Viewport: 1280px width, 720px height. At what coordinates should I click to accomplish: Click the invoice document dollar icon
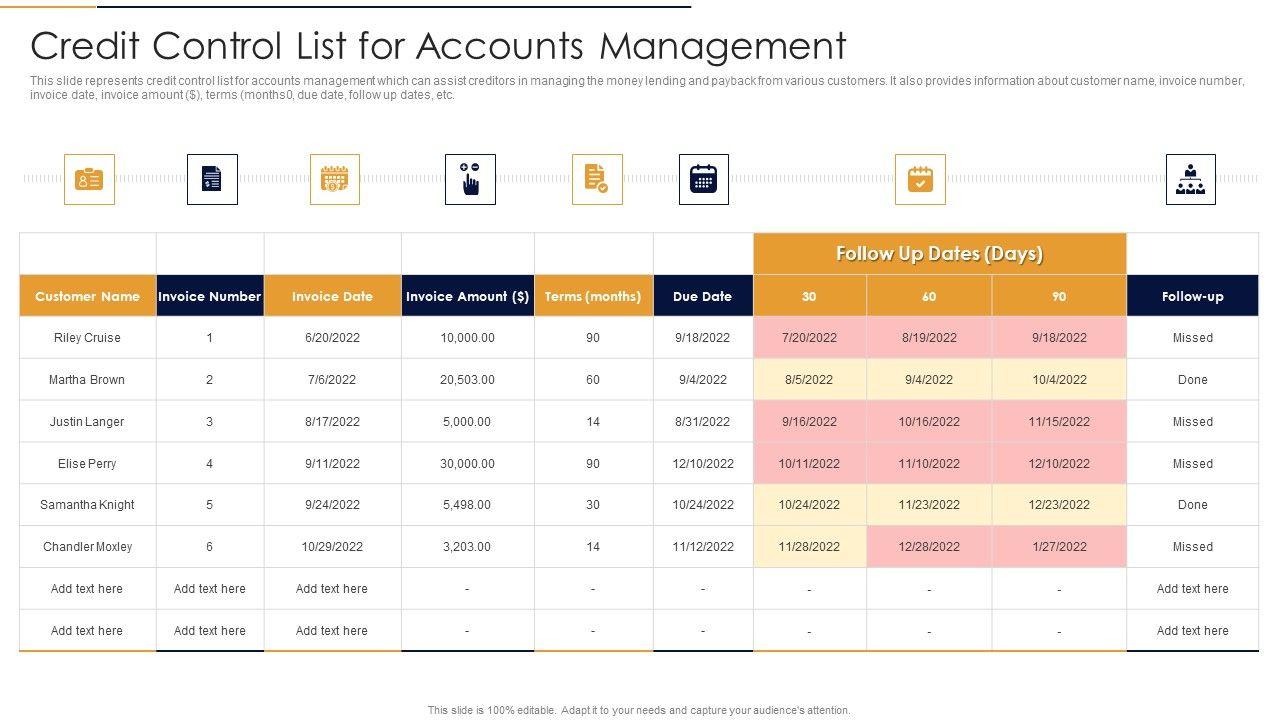(x=212, y=179)
